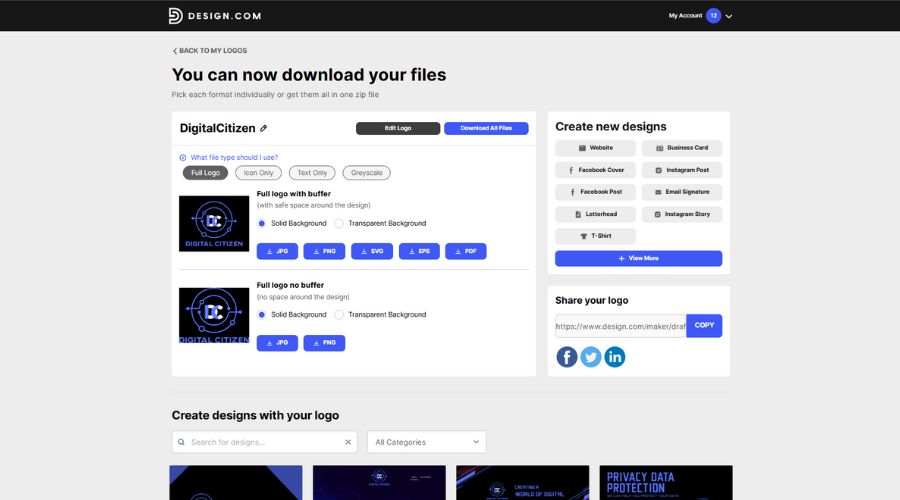900x500 pixels.
Task: Copy the logo share link
Action: pyautogui.click(x=704, y=325)
